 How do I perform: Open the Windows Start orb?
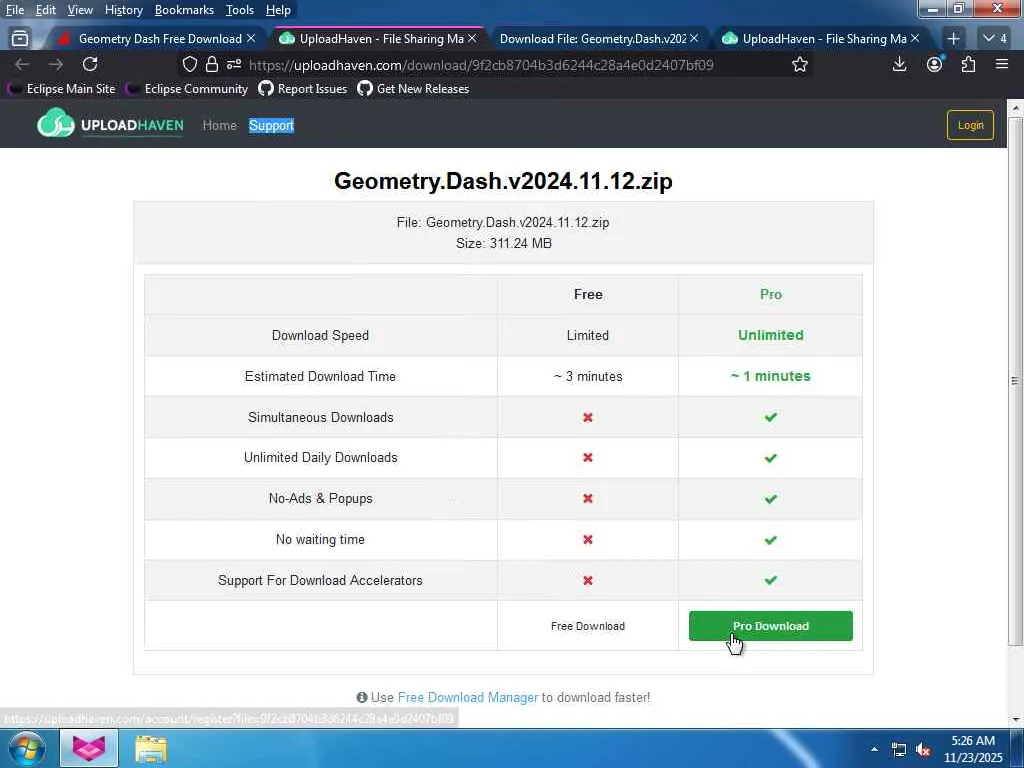pyautogui.click(x=27, y=748)
